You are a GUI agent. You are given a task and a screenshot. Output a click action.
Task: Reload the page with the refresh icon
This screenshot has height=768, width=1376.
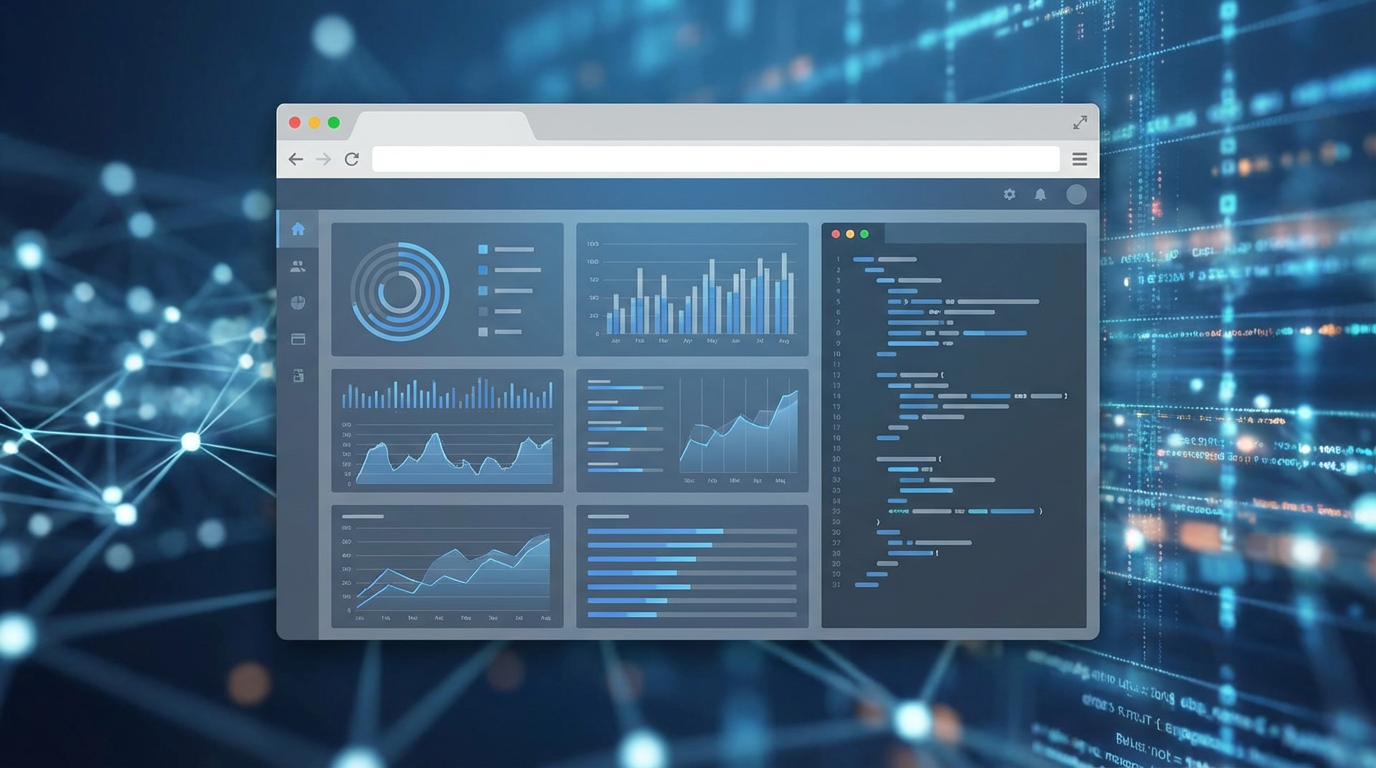[352, 159]
